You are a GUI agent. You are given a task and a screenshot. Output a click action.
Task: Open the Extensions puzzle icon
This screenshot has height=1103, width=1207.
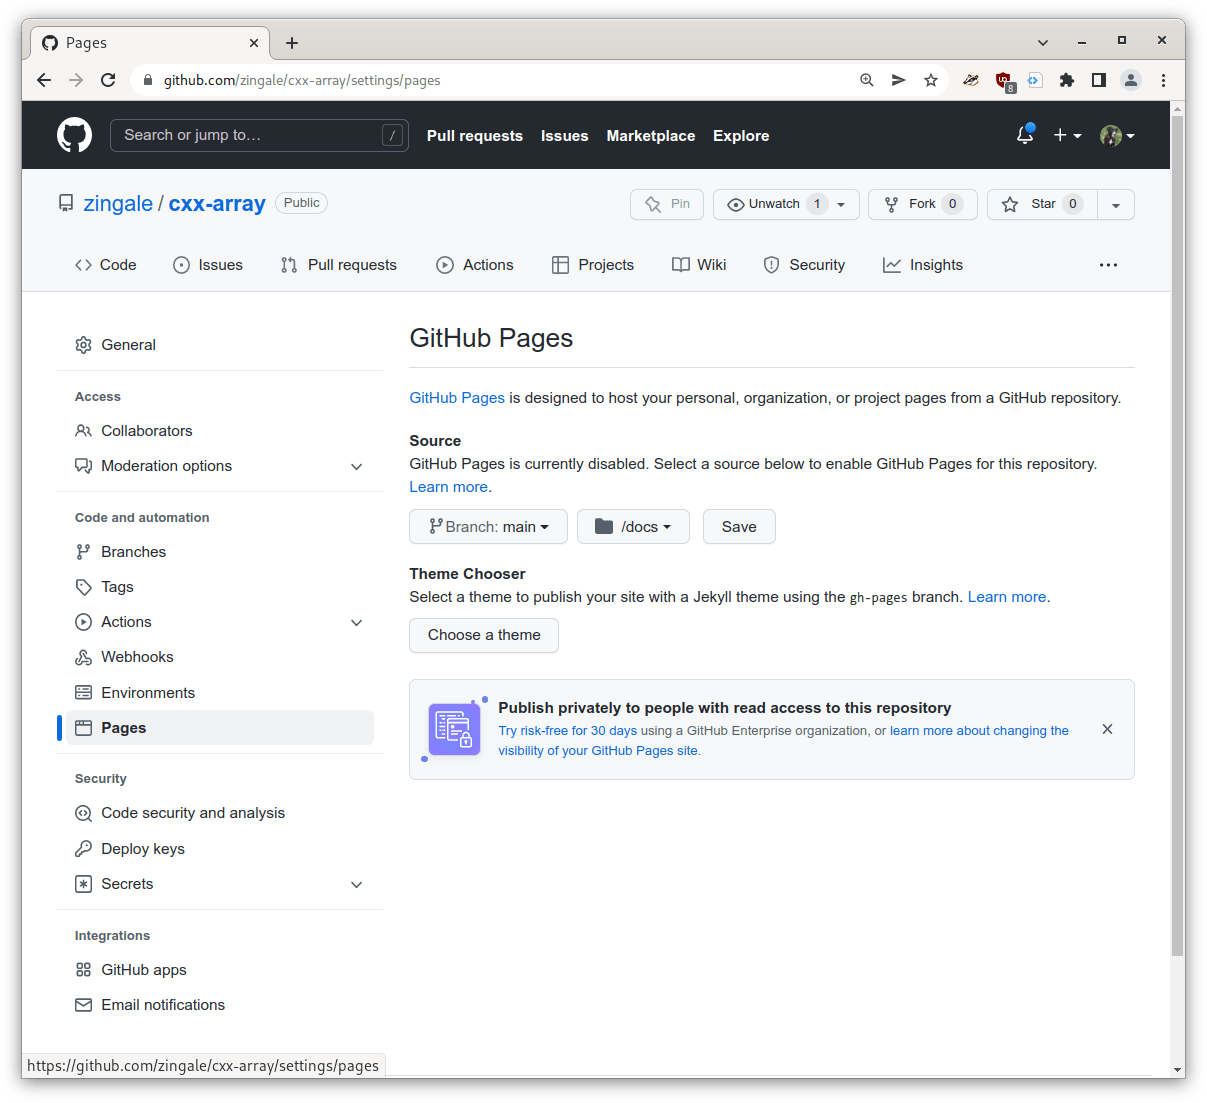point(1067,80)
